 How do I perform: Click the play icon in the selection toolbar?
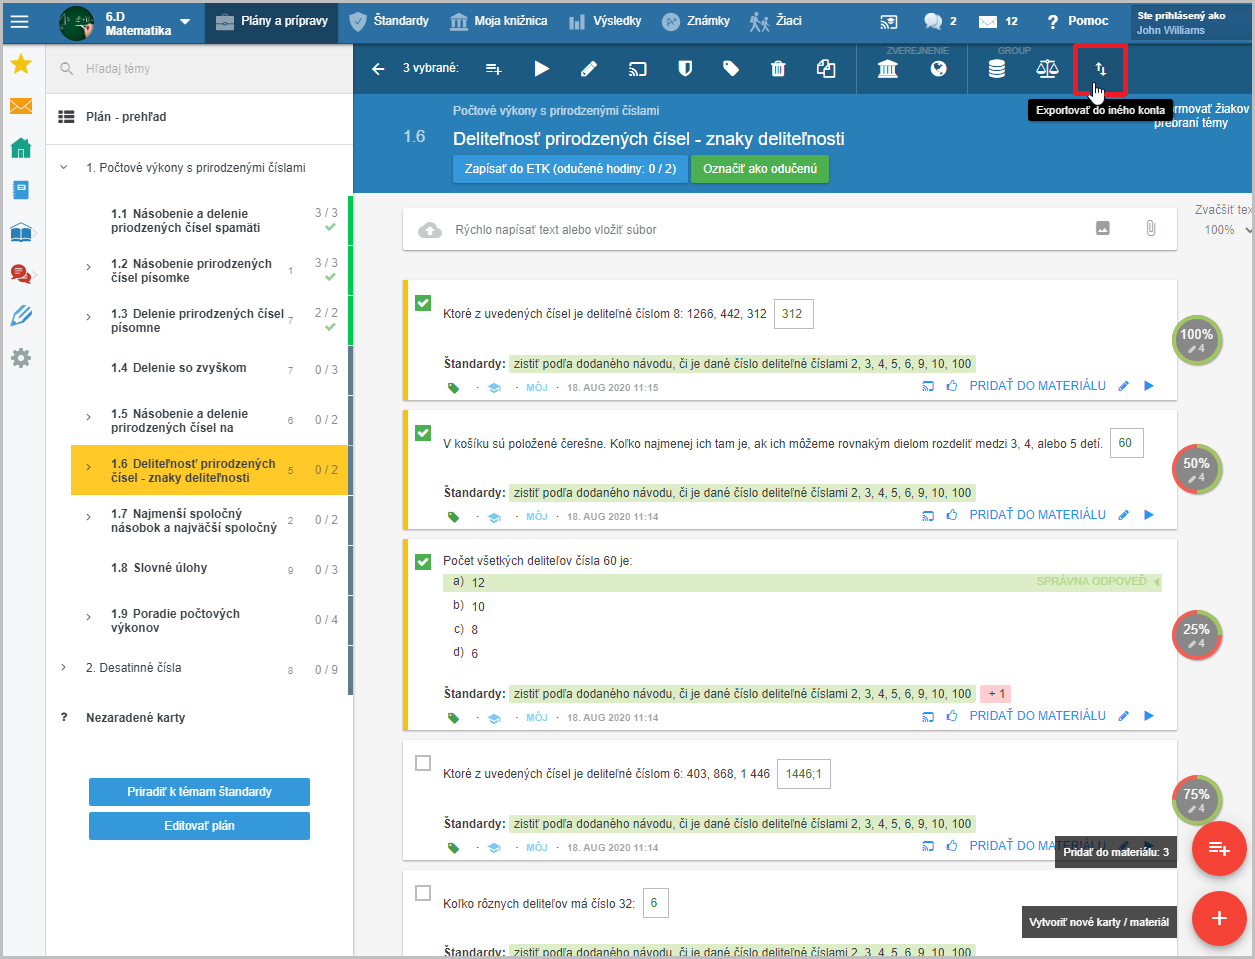(542, 69)
